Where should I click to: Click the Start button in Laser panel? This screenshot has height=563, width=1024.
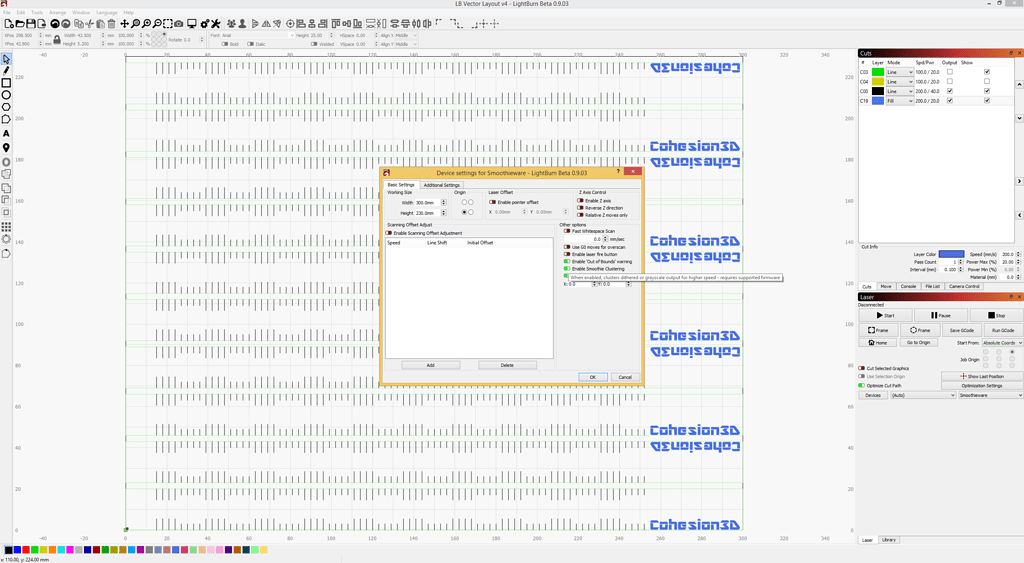(x=886, y=315)
